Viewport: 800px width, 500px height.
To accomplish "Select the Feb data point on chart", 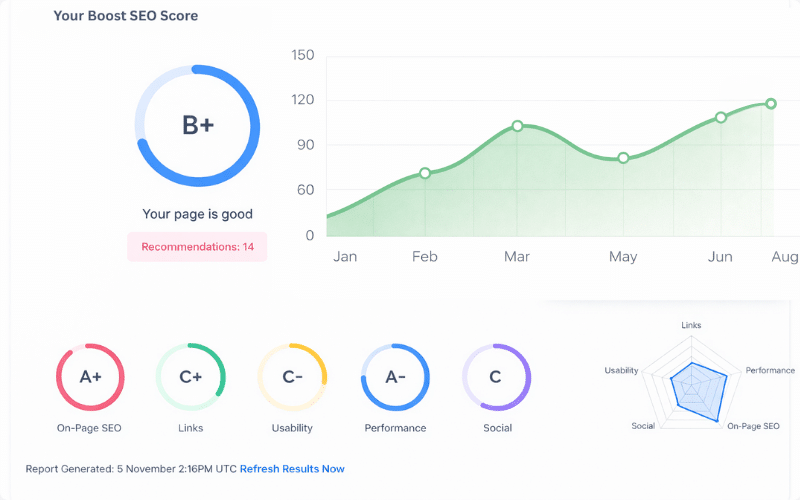I will (x=425, y=173).
